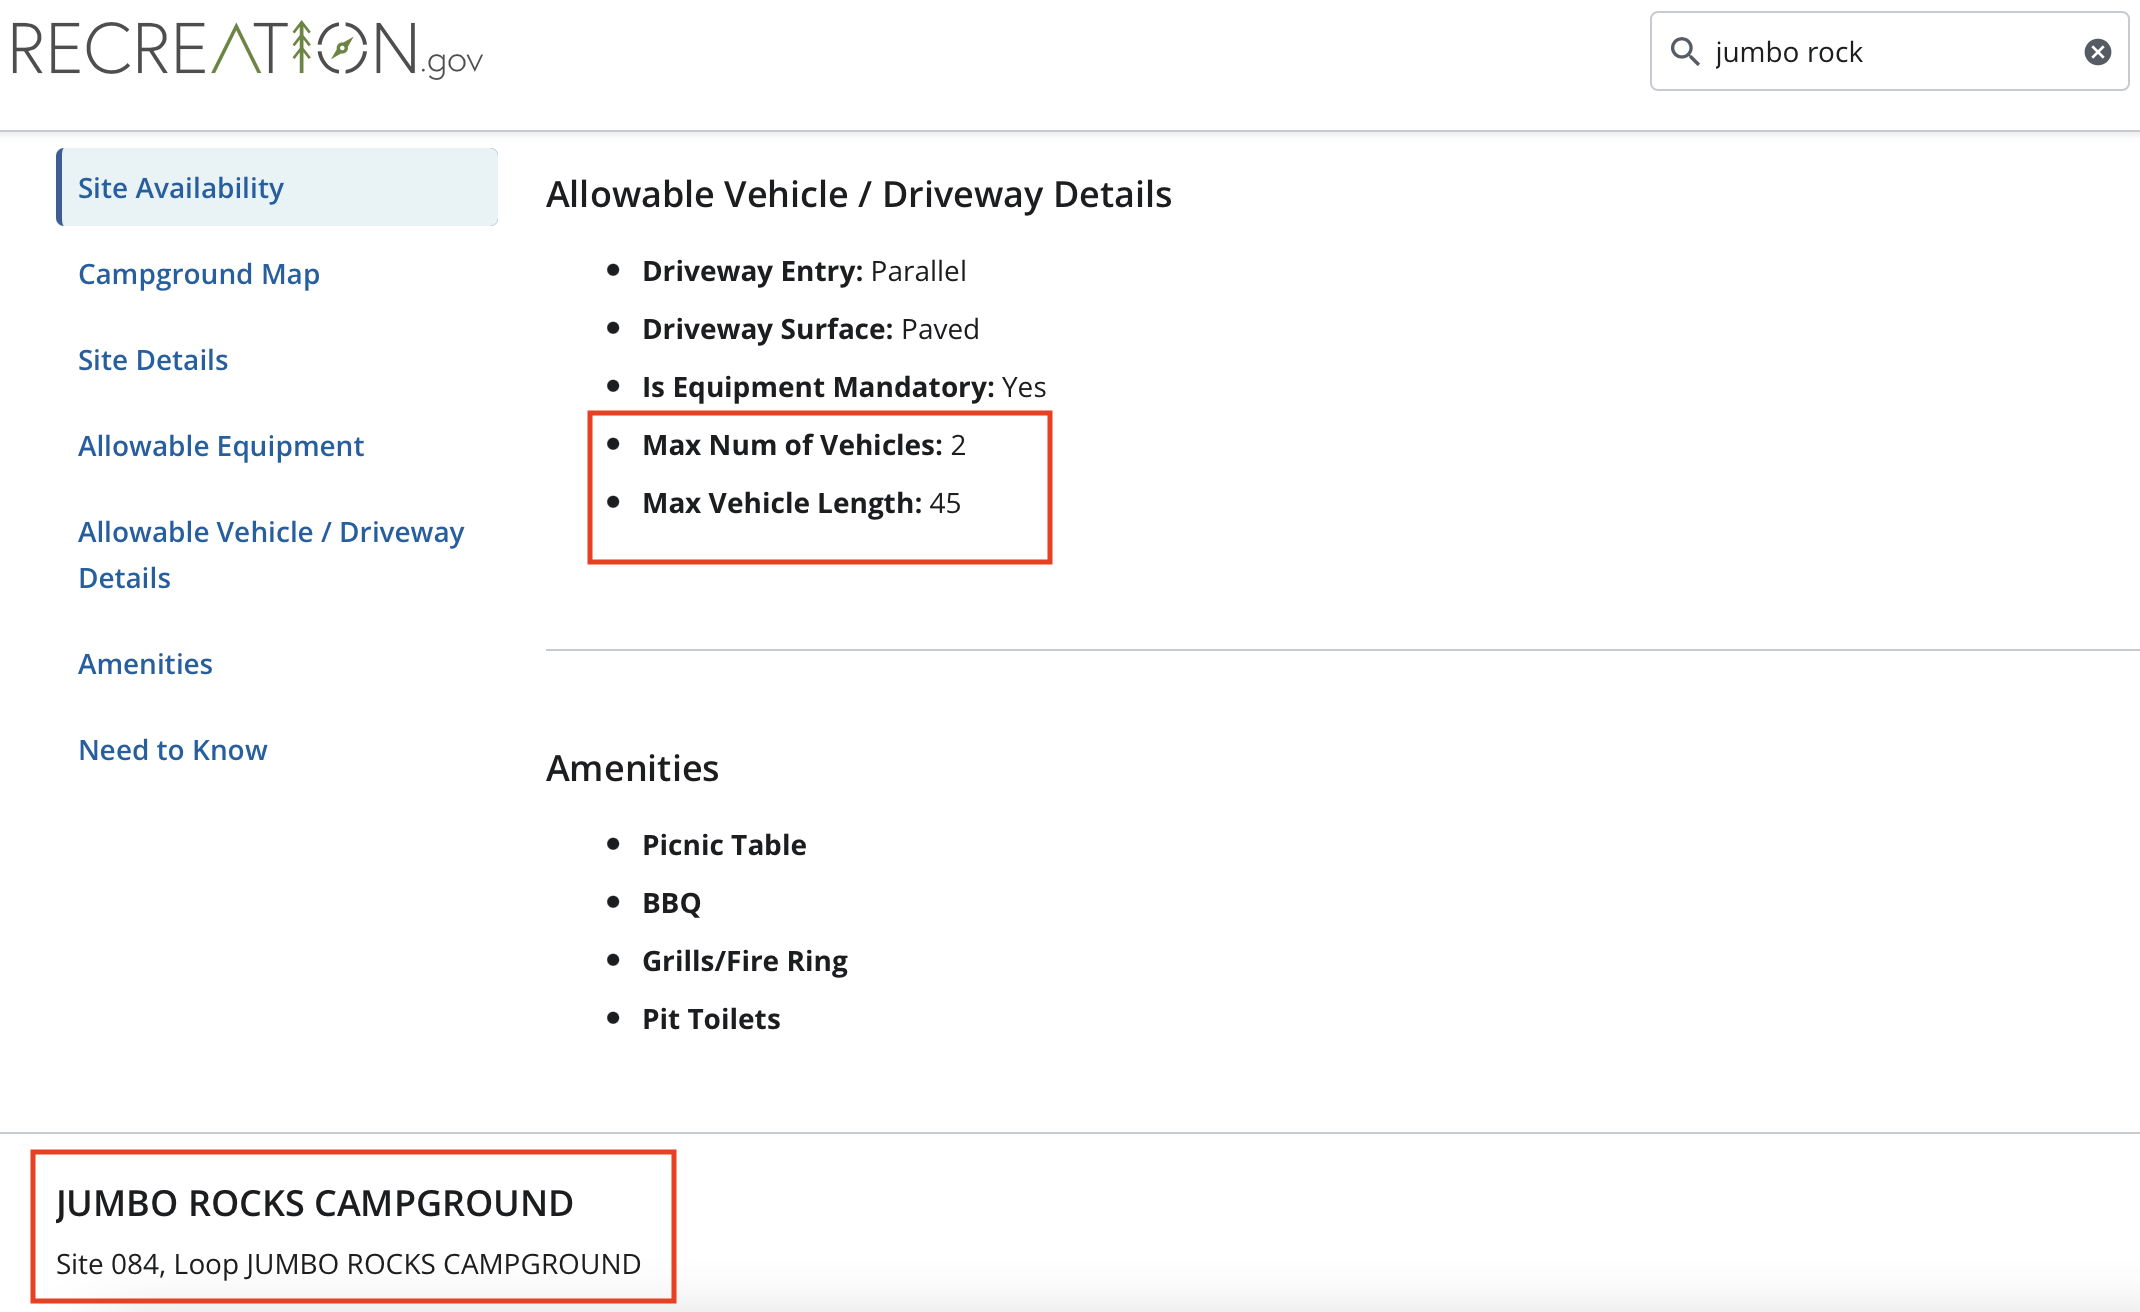
Task: Click the Allowable Vehicle / Driveway Details heading
Action: tap(858, 194)
